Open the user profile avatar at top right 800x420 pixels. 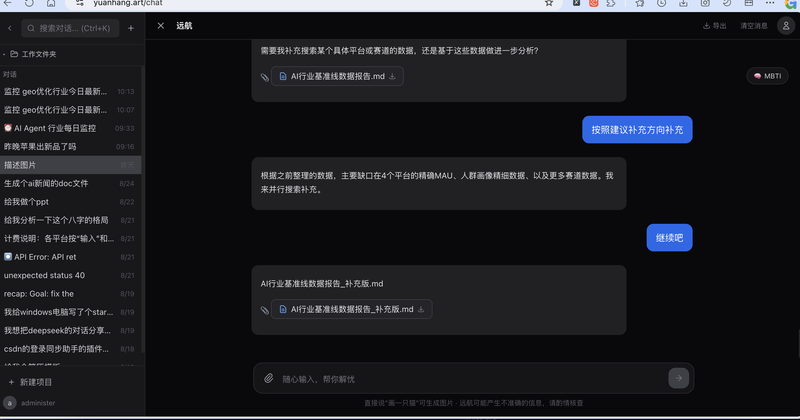pos(786,26)
